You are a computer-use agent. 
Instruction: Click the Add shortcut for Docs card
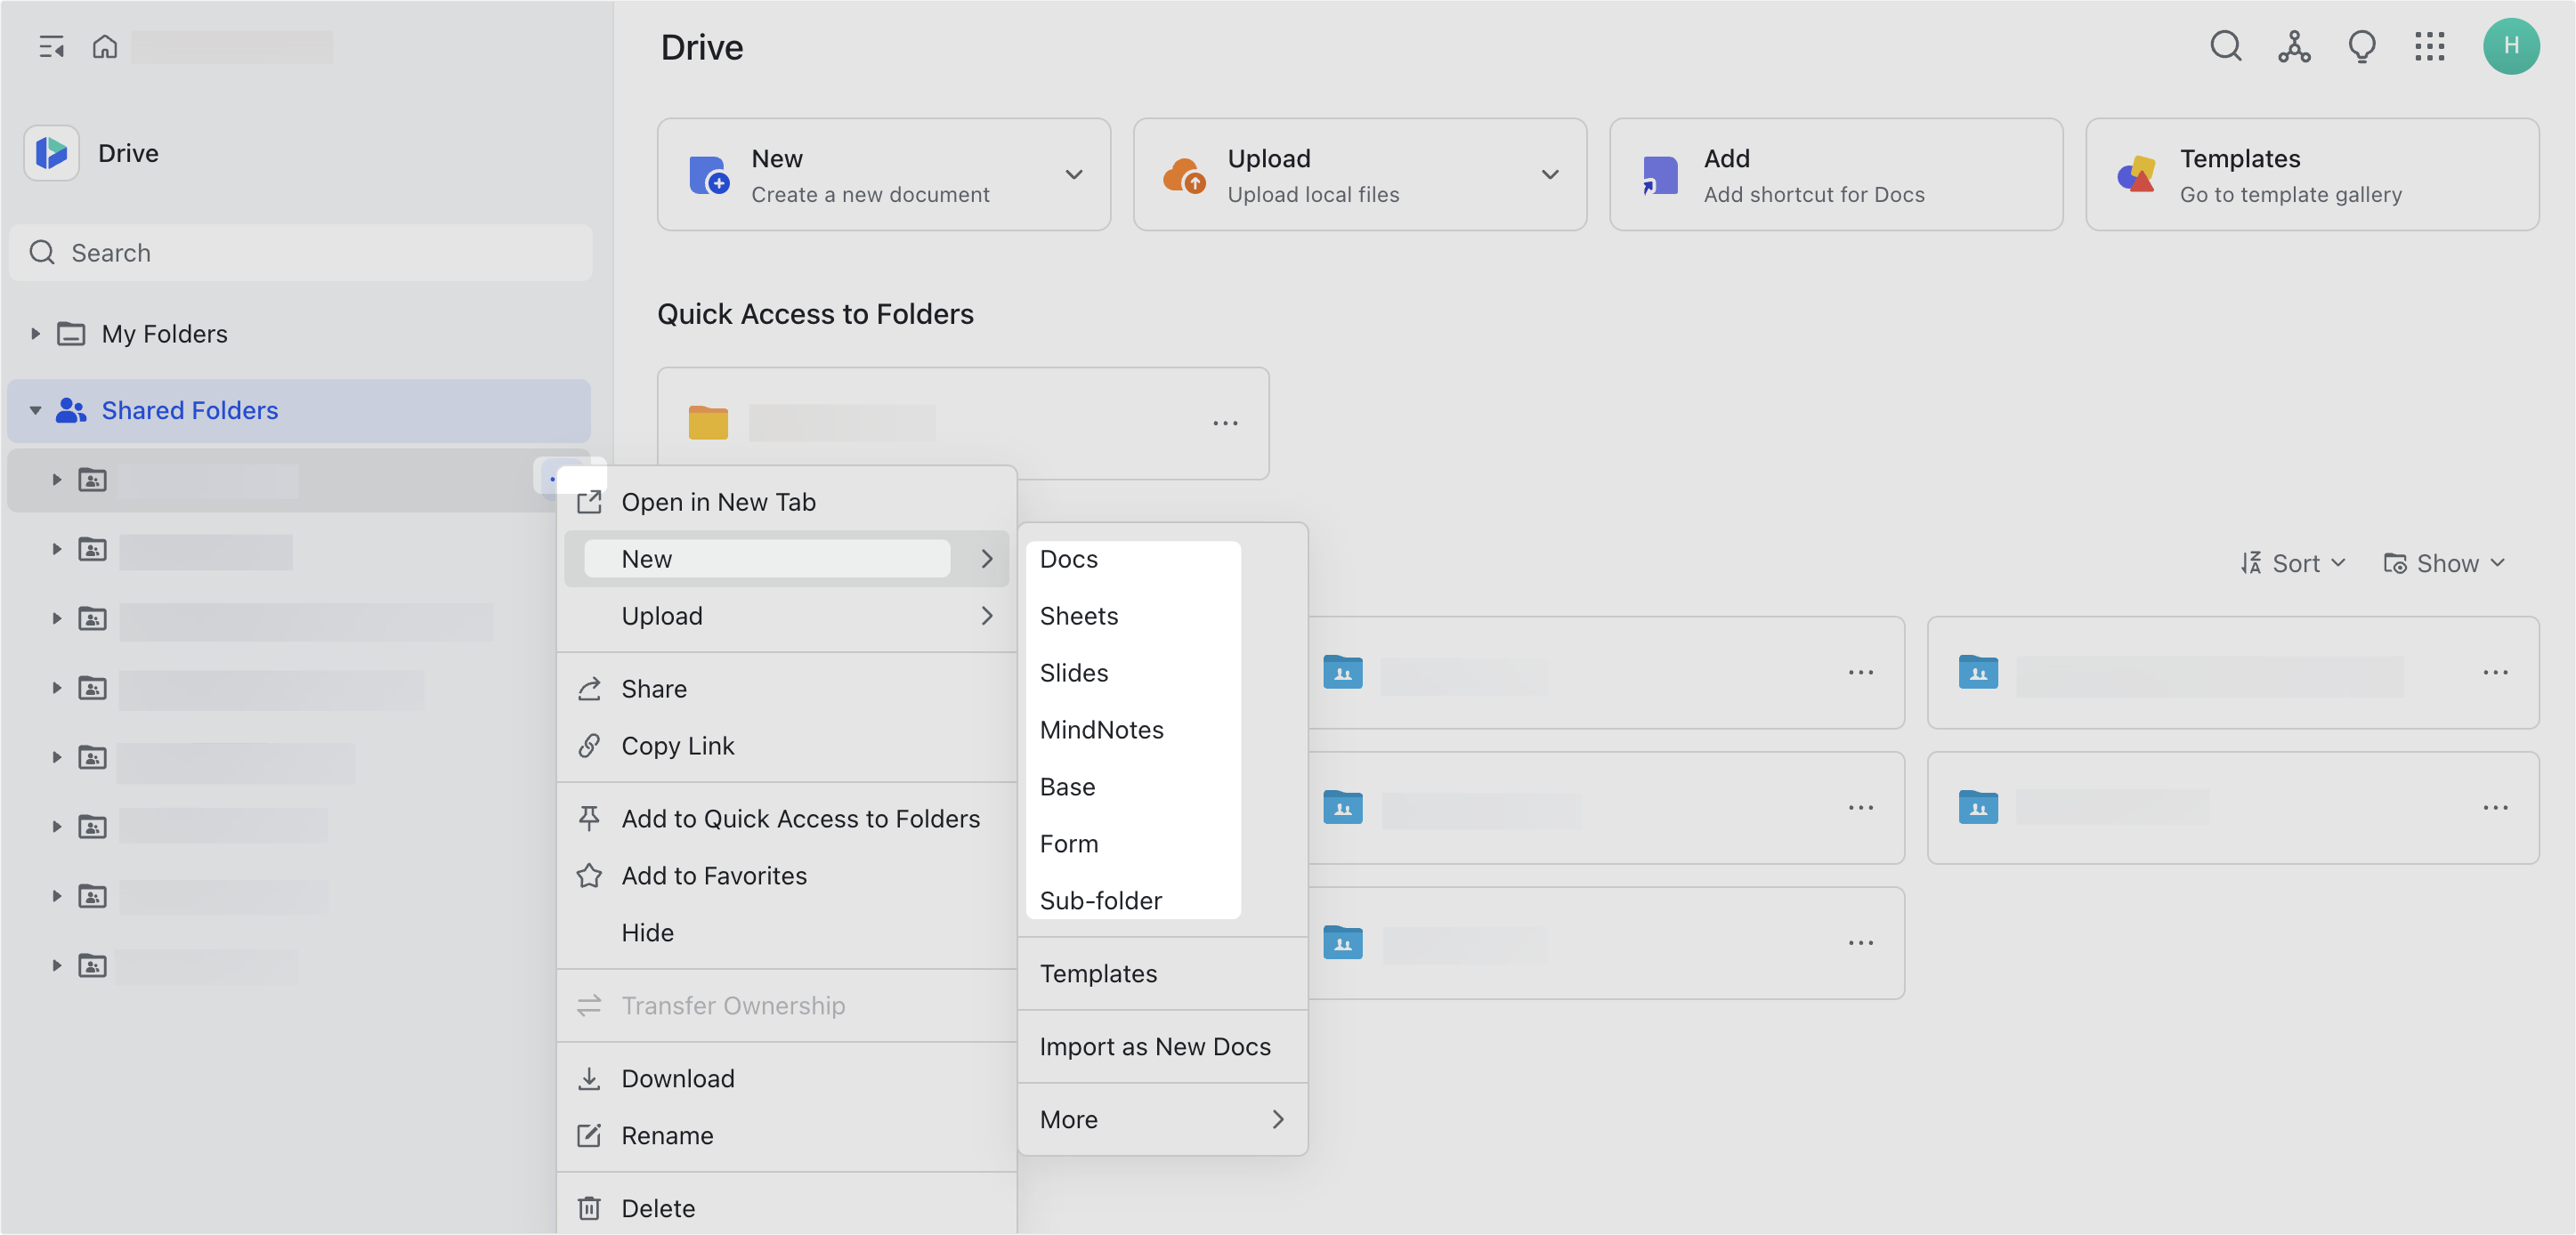click(x=1835, y=175)
